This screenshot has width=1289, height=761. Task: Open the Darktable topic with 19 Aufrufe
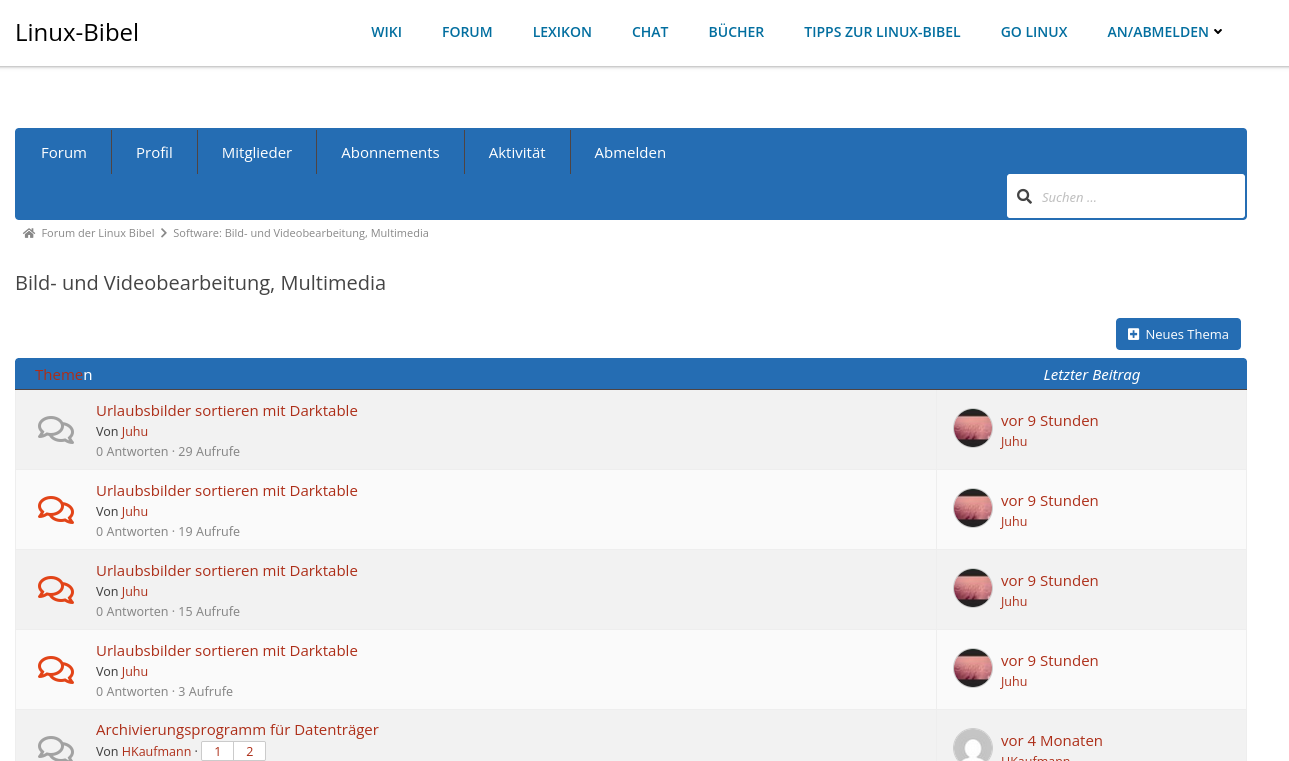227,490
